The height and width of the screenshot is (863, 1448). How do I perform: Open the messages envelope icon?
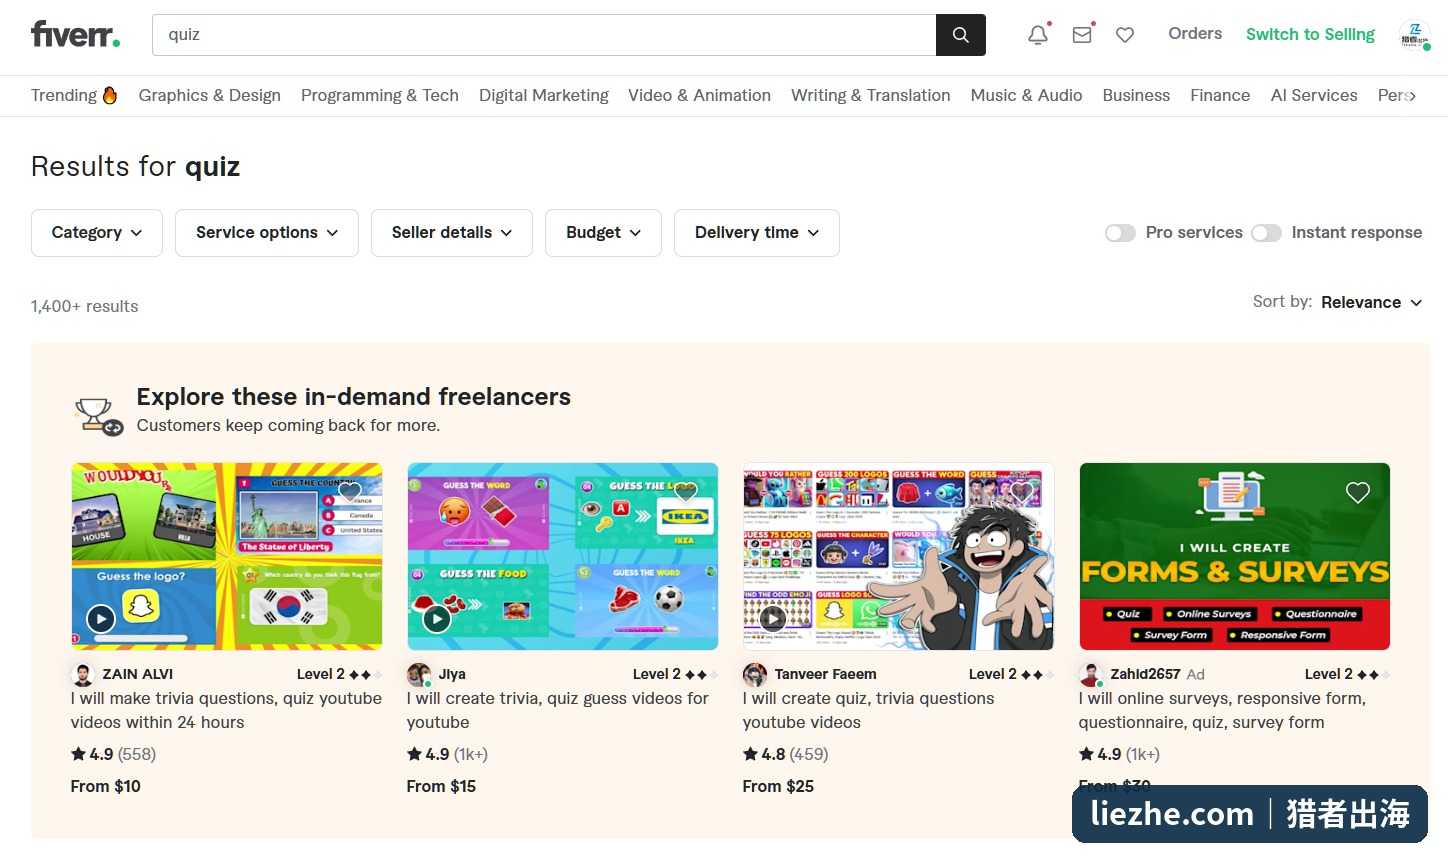[x=1082, y=35]
